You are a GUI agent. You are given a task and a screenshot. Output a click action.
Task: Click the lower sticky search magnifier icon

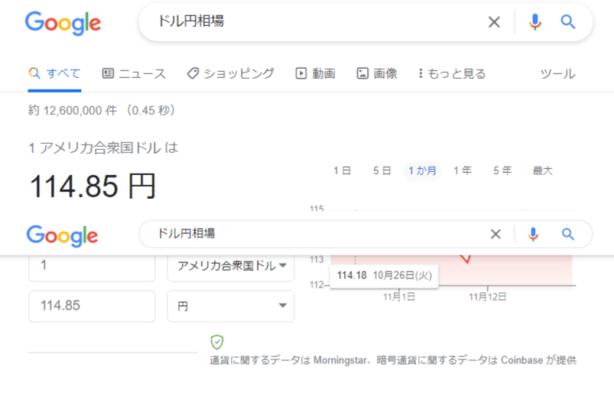pyautogui.click(x=568, y=234)
